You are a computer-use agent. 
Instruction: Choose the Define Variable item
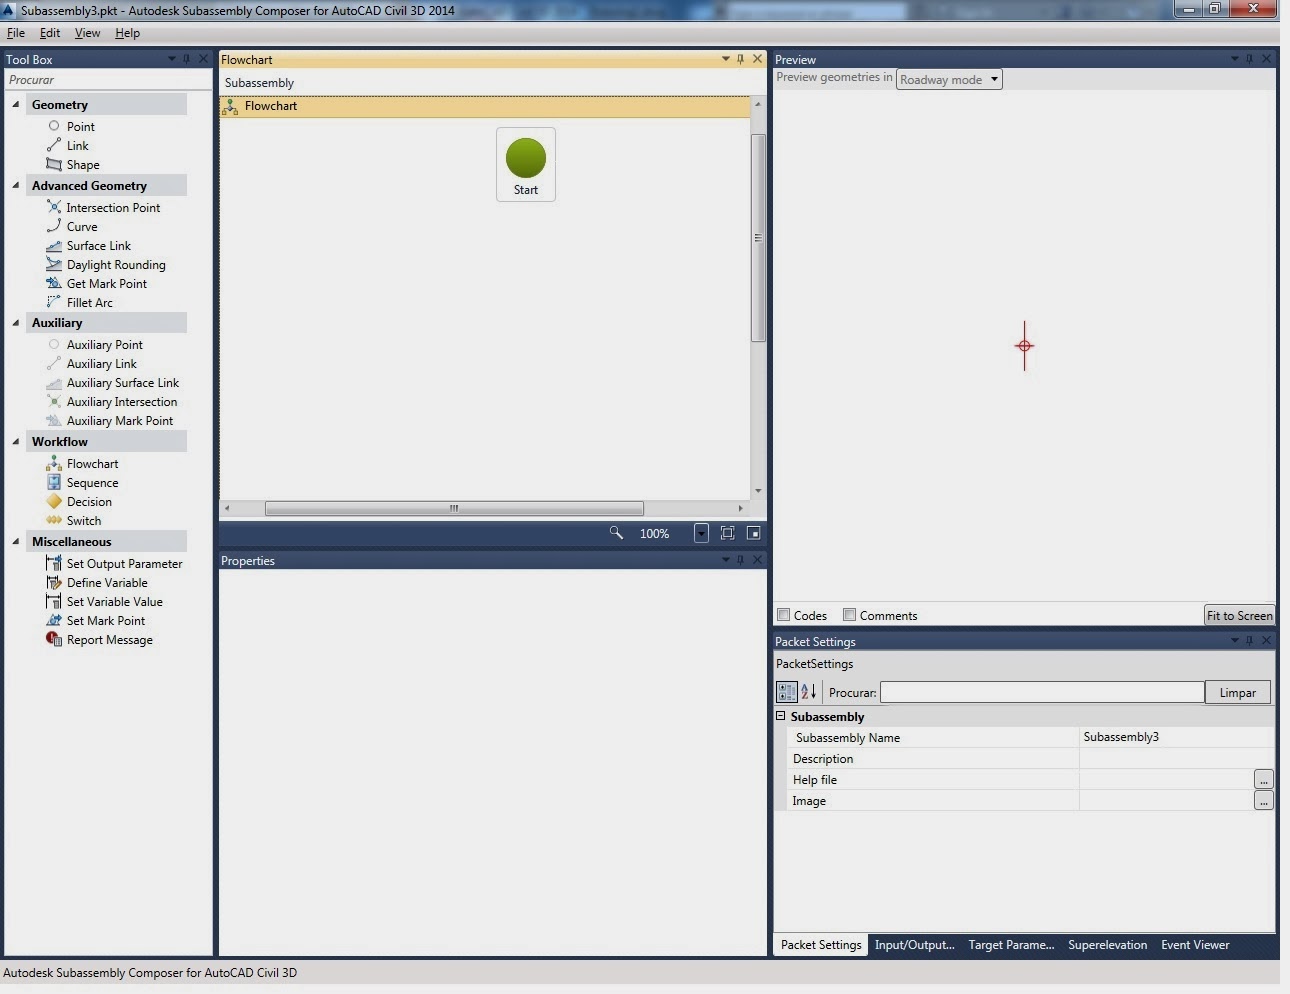(97, 583)
